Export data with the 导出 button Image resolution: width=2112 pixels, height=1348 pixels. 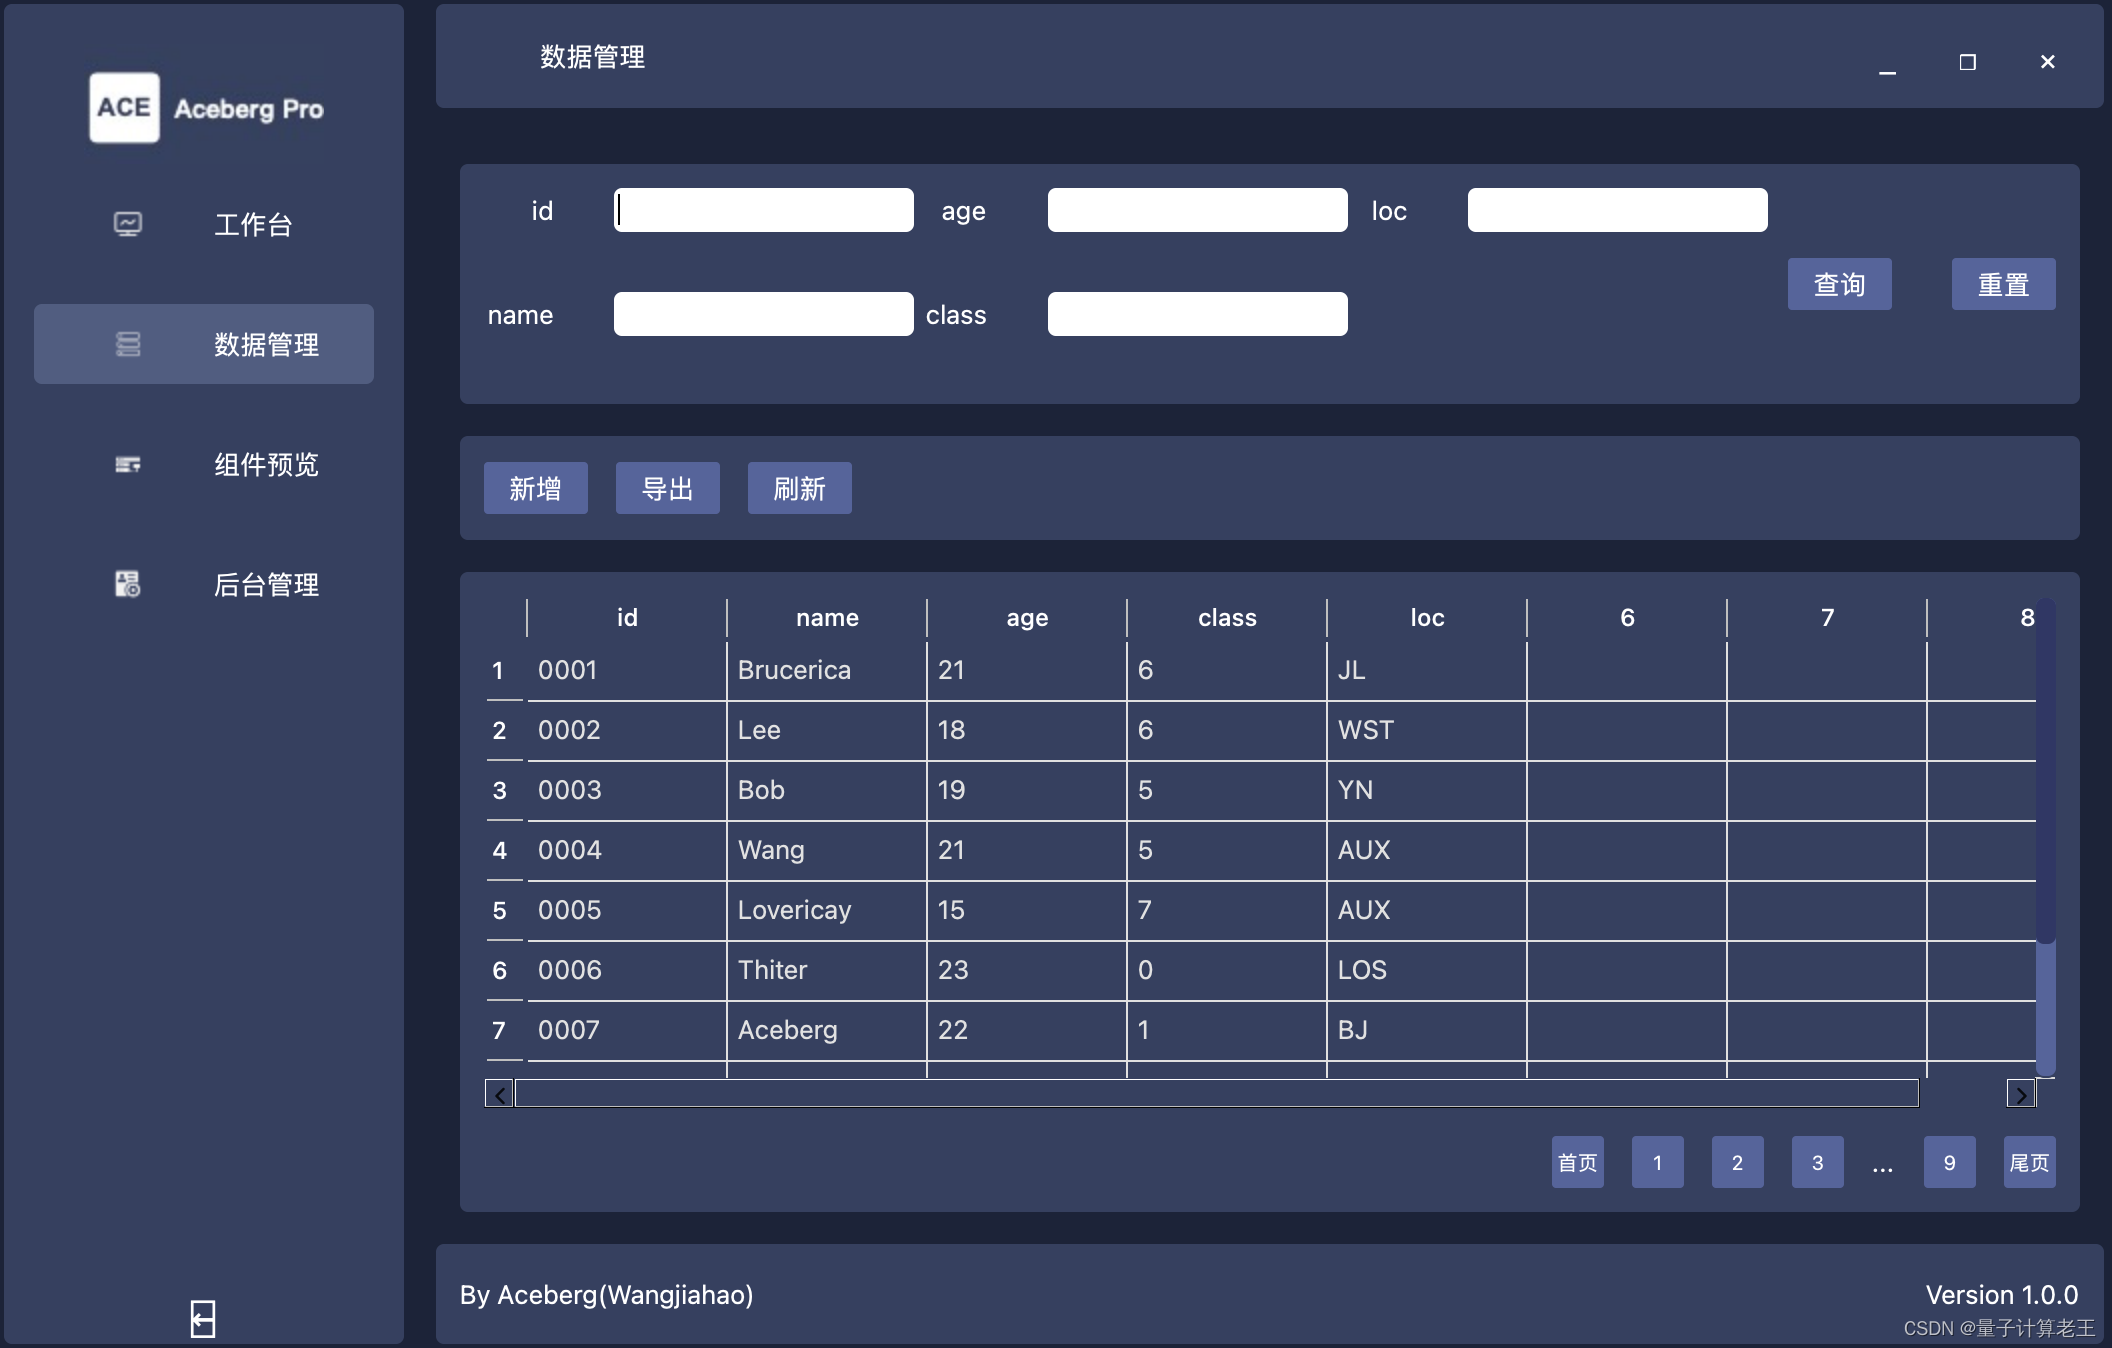[x=667, y=488]
